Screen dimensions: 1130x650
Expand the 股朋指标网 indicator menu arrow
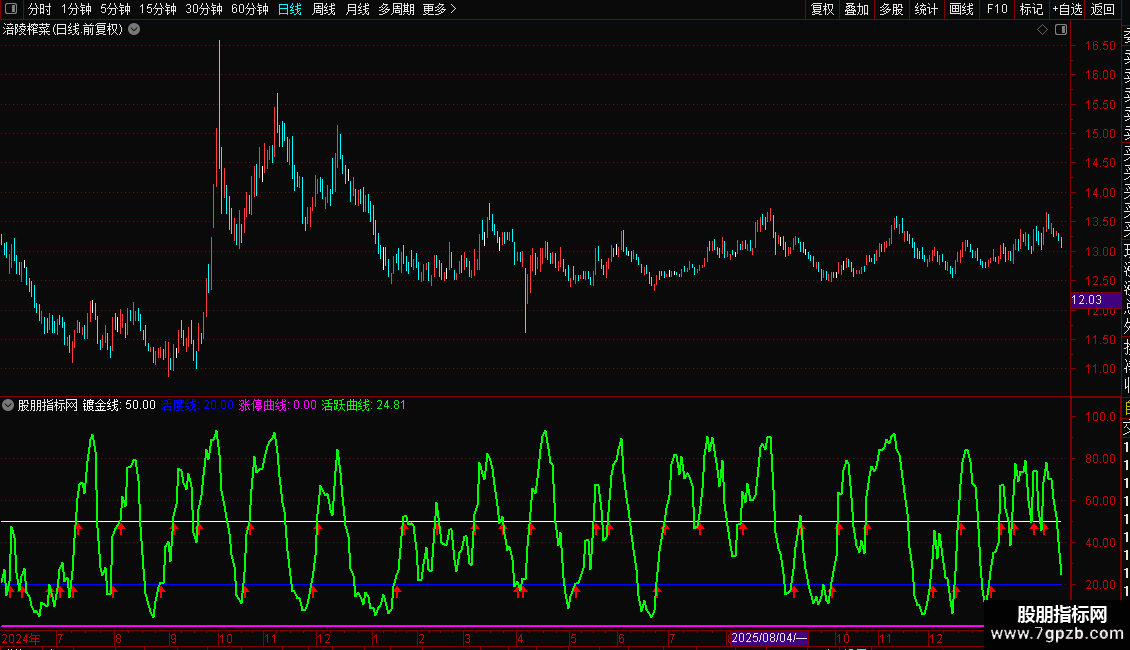click(8, 405)
